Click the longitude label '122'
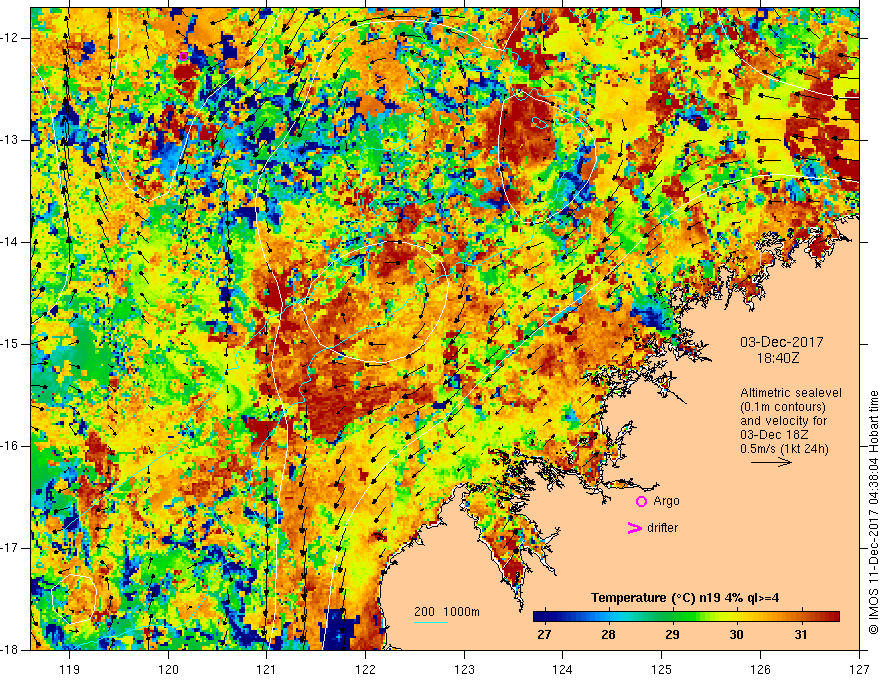This screenshot has width=880, height=680. pos(365,669)
